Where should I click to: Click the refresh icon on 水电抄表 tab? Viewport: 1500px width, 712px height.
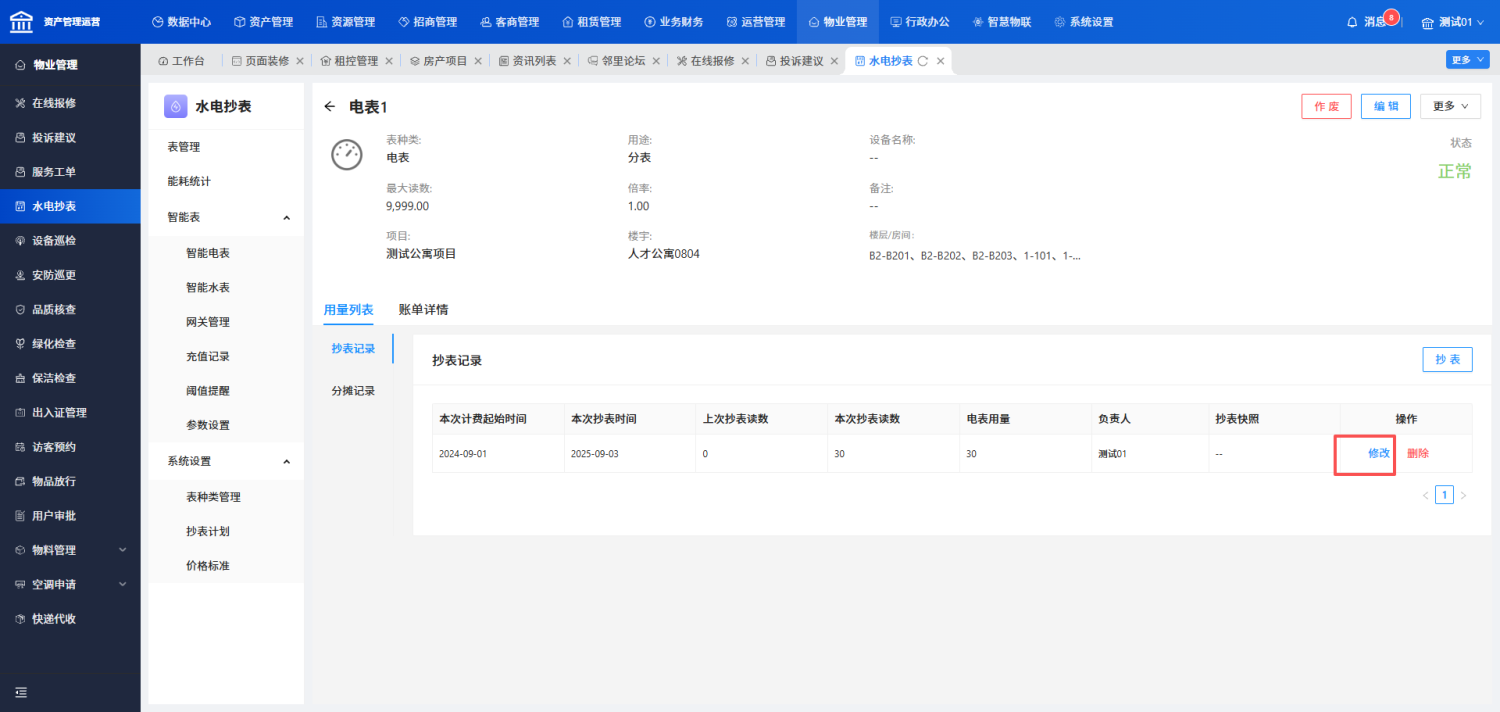[923, 61]
